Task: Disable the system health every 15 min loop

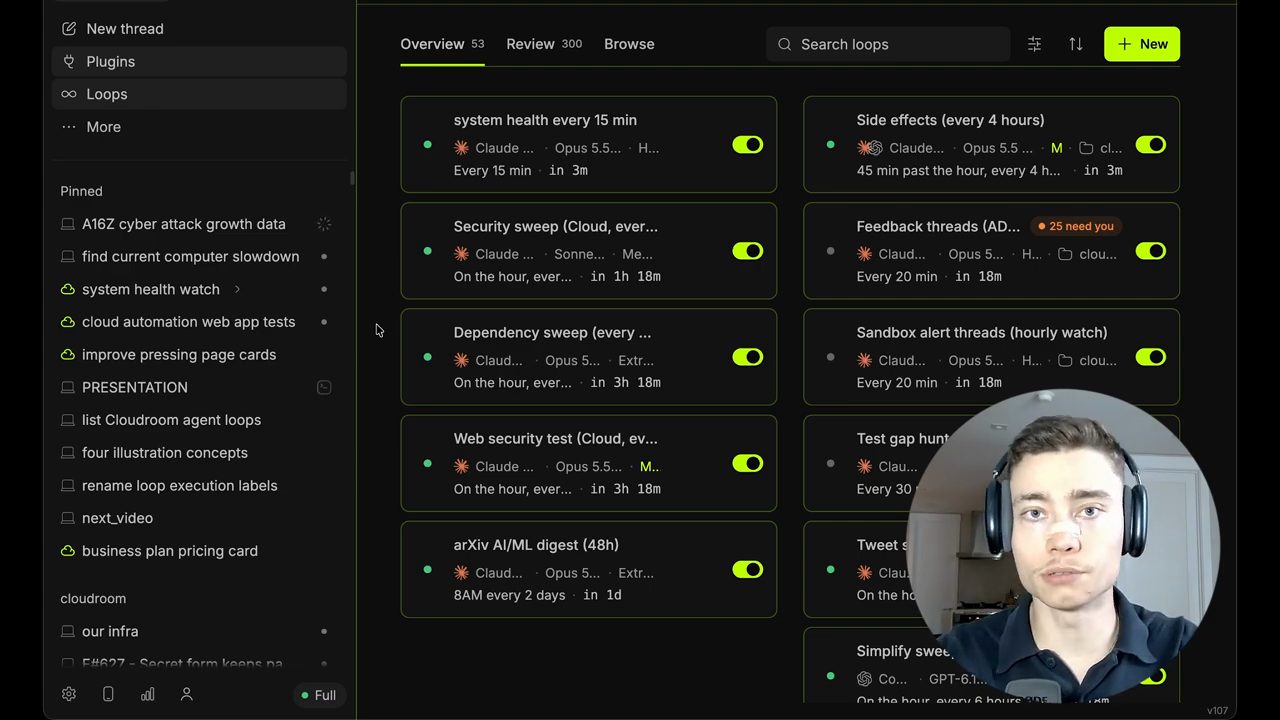Action: 747,145
